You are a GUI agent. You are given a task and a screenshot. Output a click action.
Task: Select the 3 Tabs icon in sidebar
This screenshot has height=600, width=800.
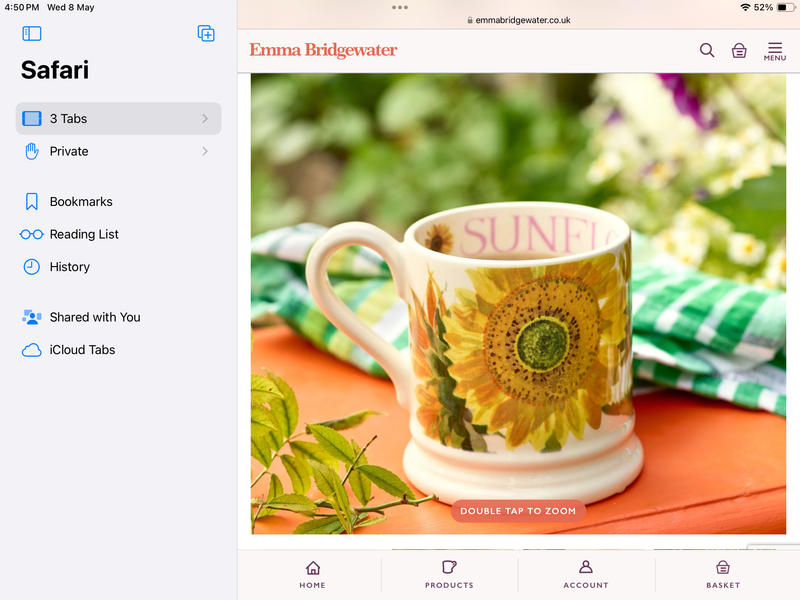[32, 118]
